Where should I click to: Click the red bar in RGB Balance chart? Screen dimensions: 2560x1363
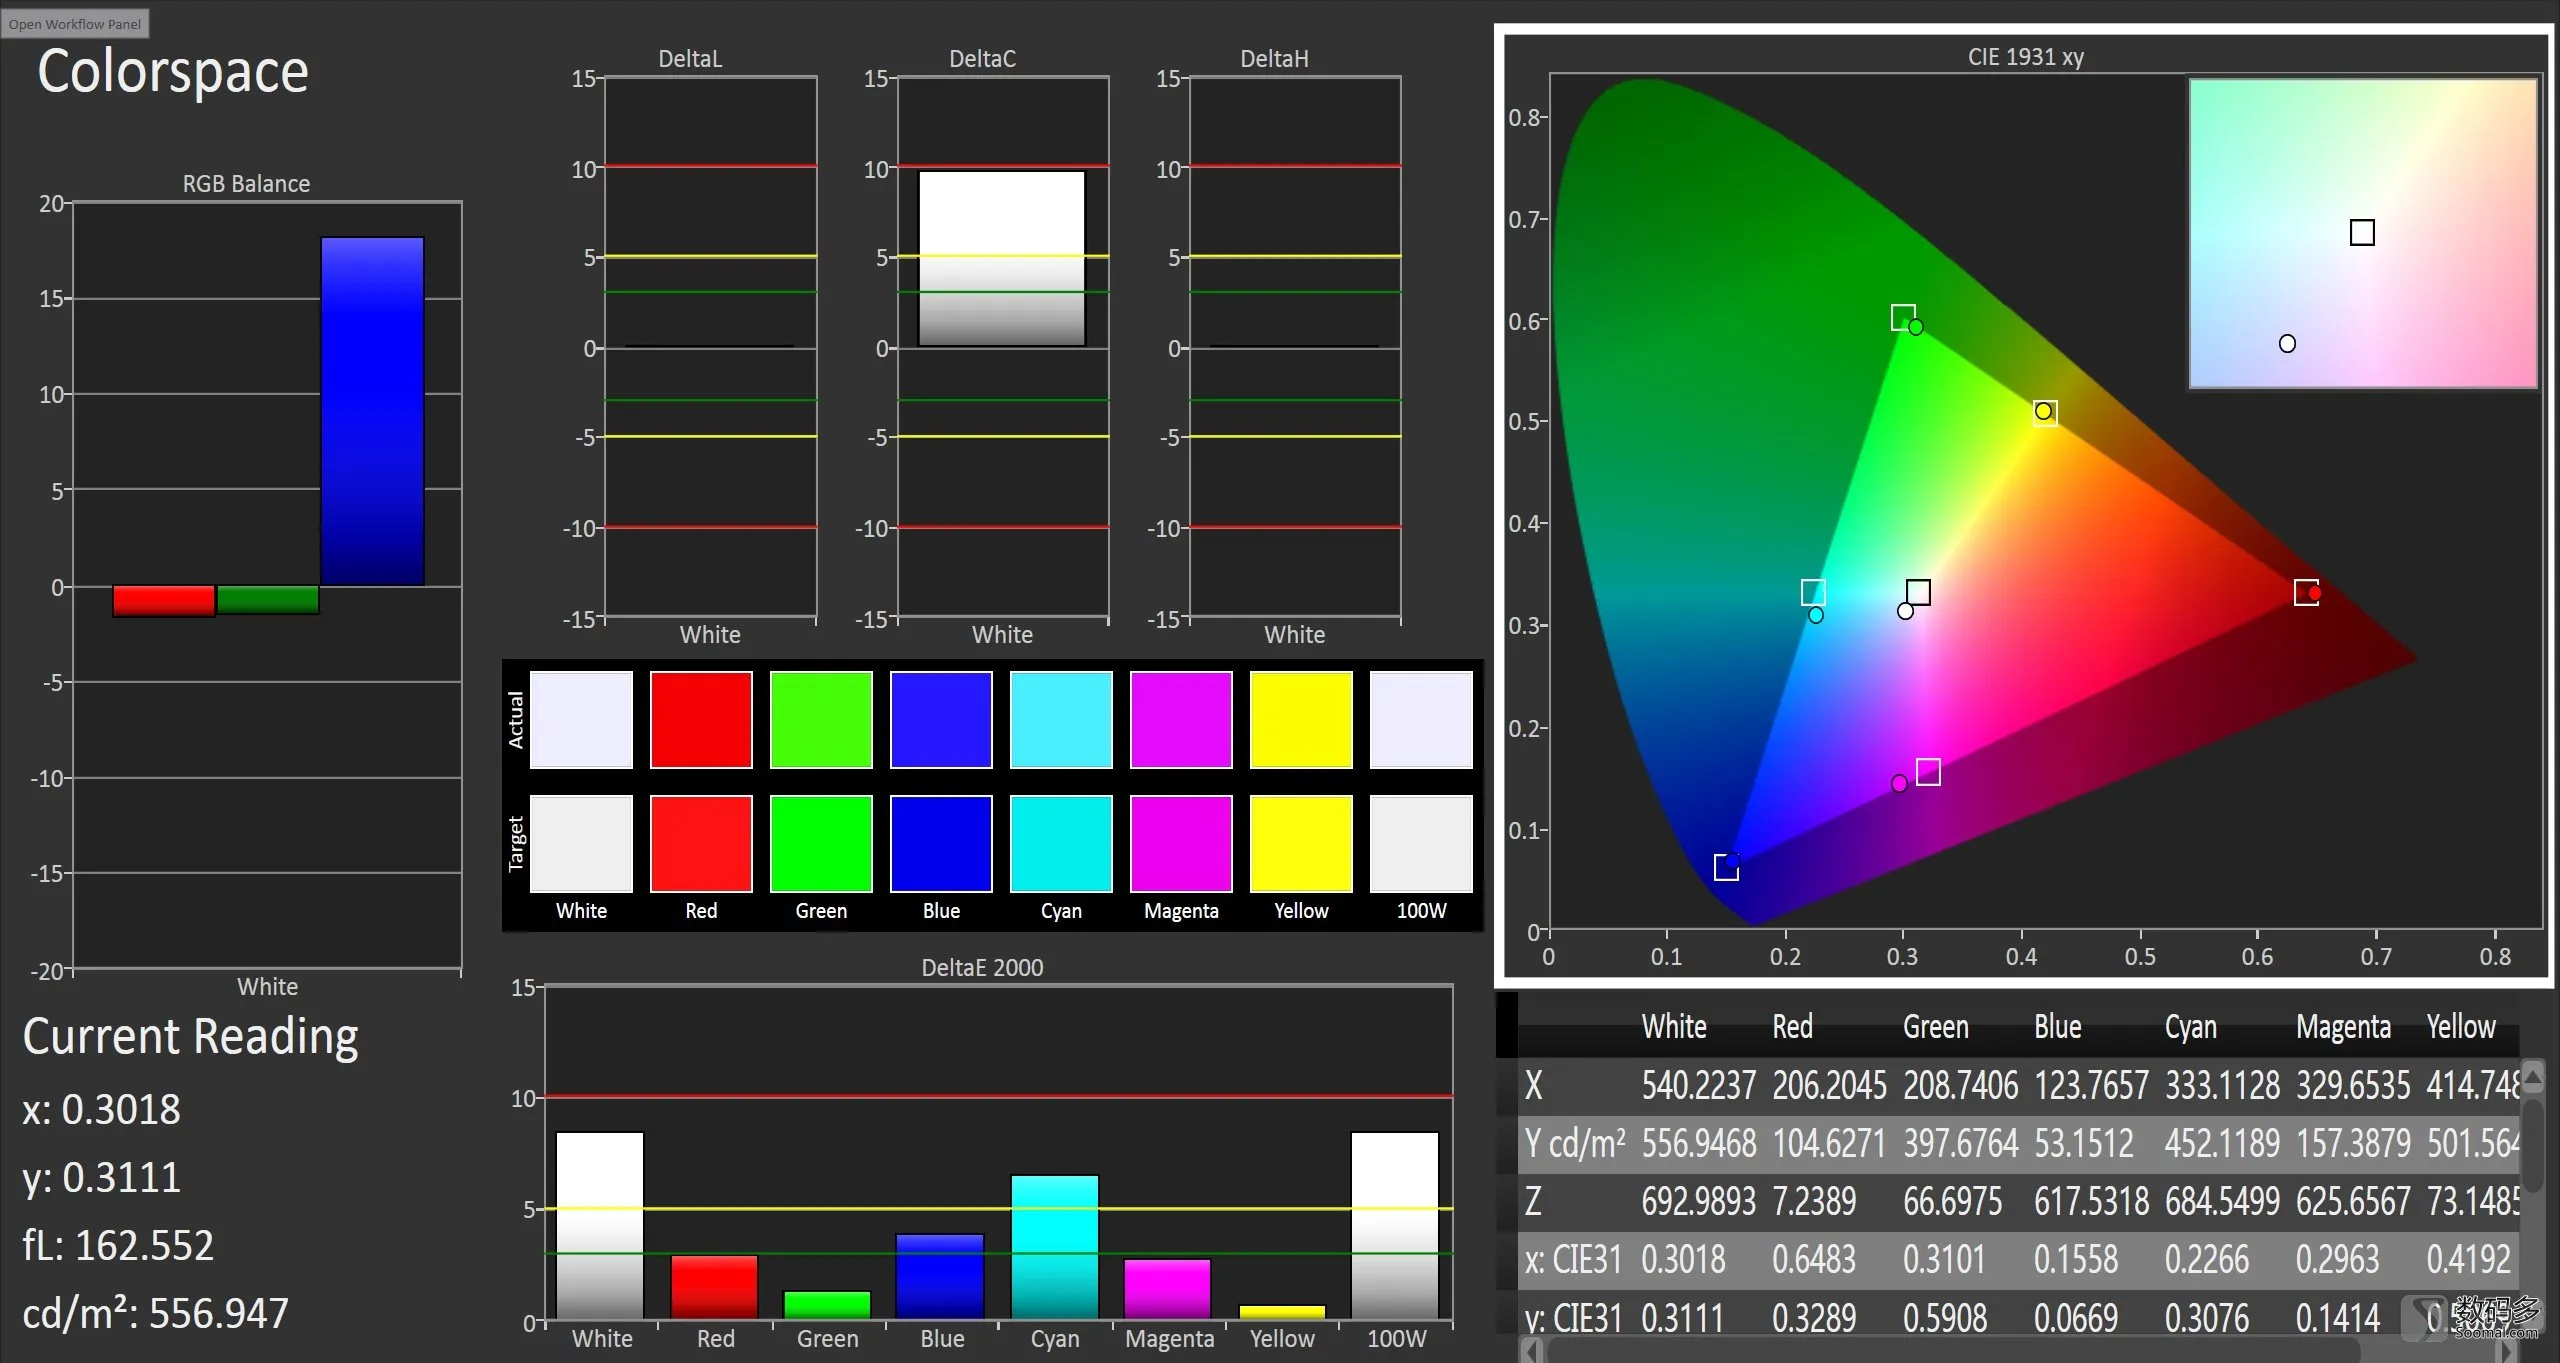coord(164,601)
